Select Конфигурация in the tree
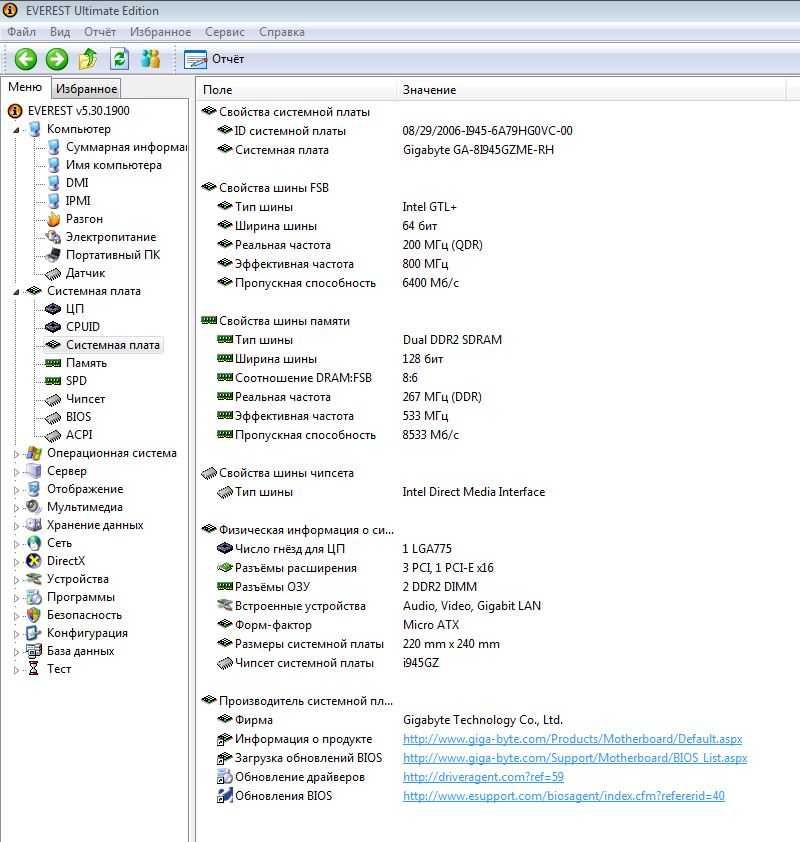The height and width of the screenshot is (842, 800). point(88,633)
